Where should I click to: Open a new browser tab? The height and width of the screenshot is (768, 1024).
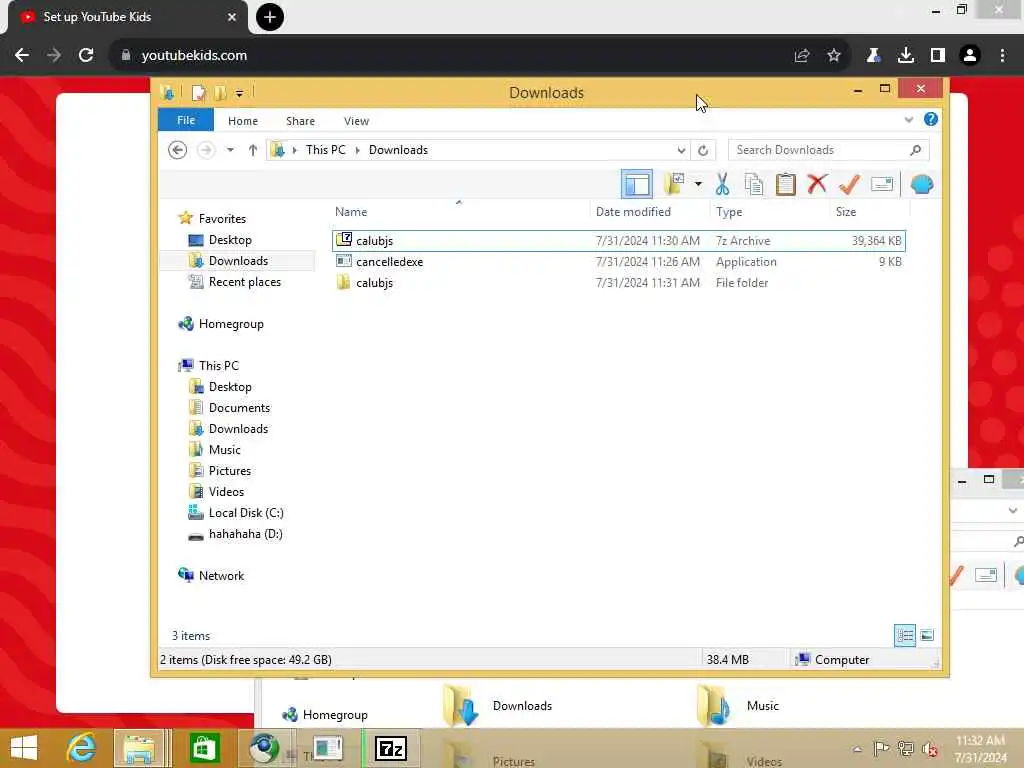[x=270, y=17]
